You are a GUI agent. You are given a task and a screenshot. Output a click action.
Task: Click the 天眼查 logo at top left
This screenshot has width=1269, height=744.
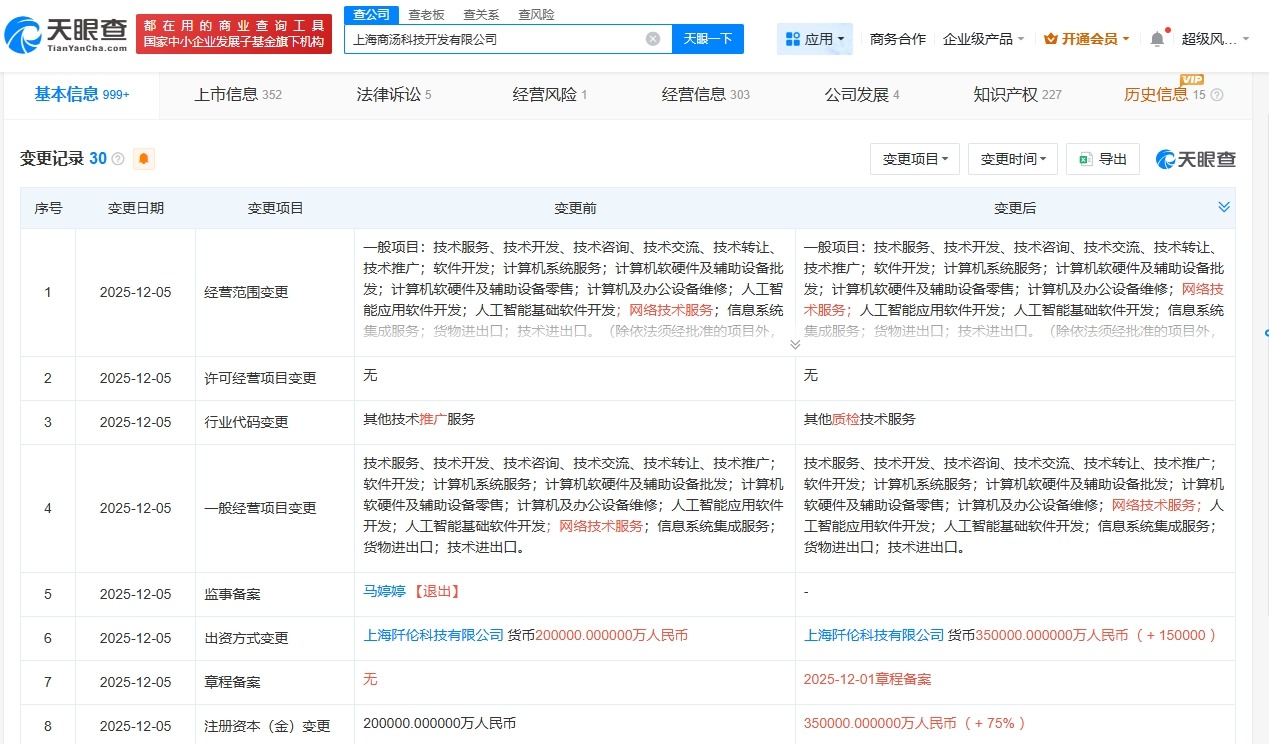click(62, 32)
